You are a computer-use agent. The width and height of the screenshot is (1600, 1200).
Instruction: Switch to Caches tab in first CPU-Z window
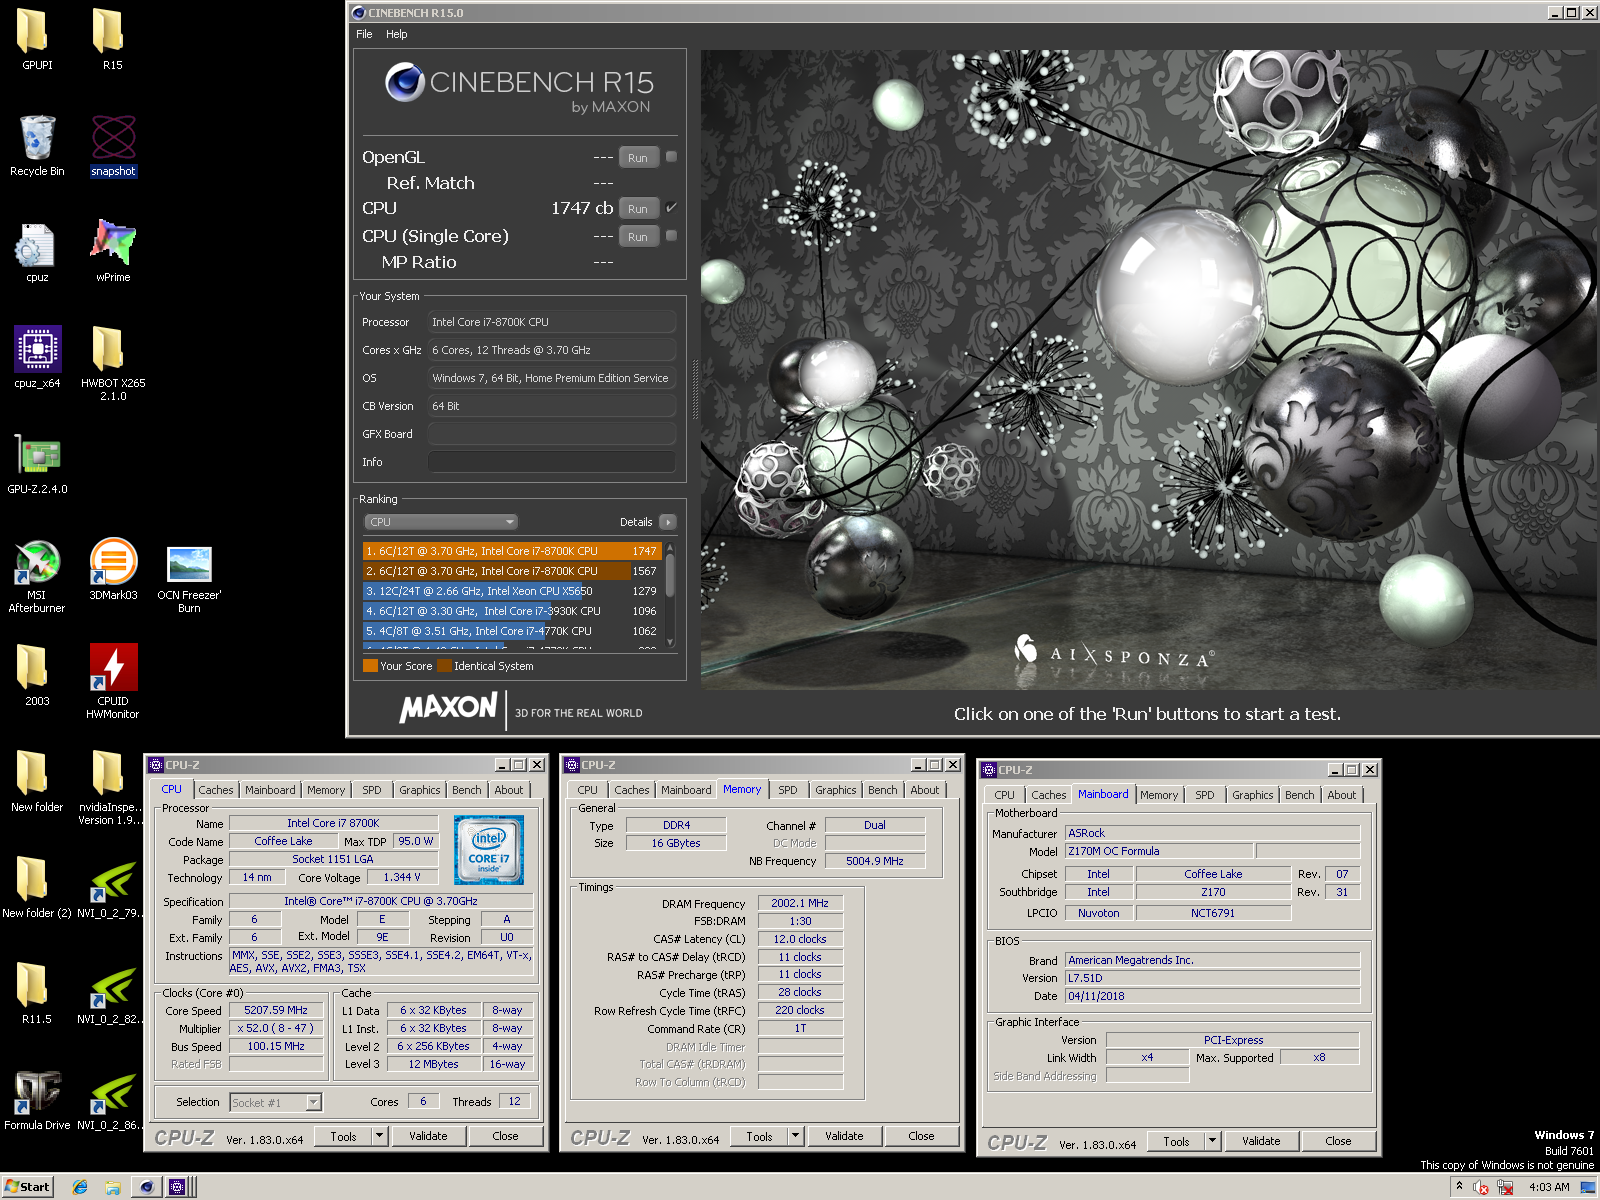tap(215, 790)
